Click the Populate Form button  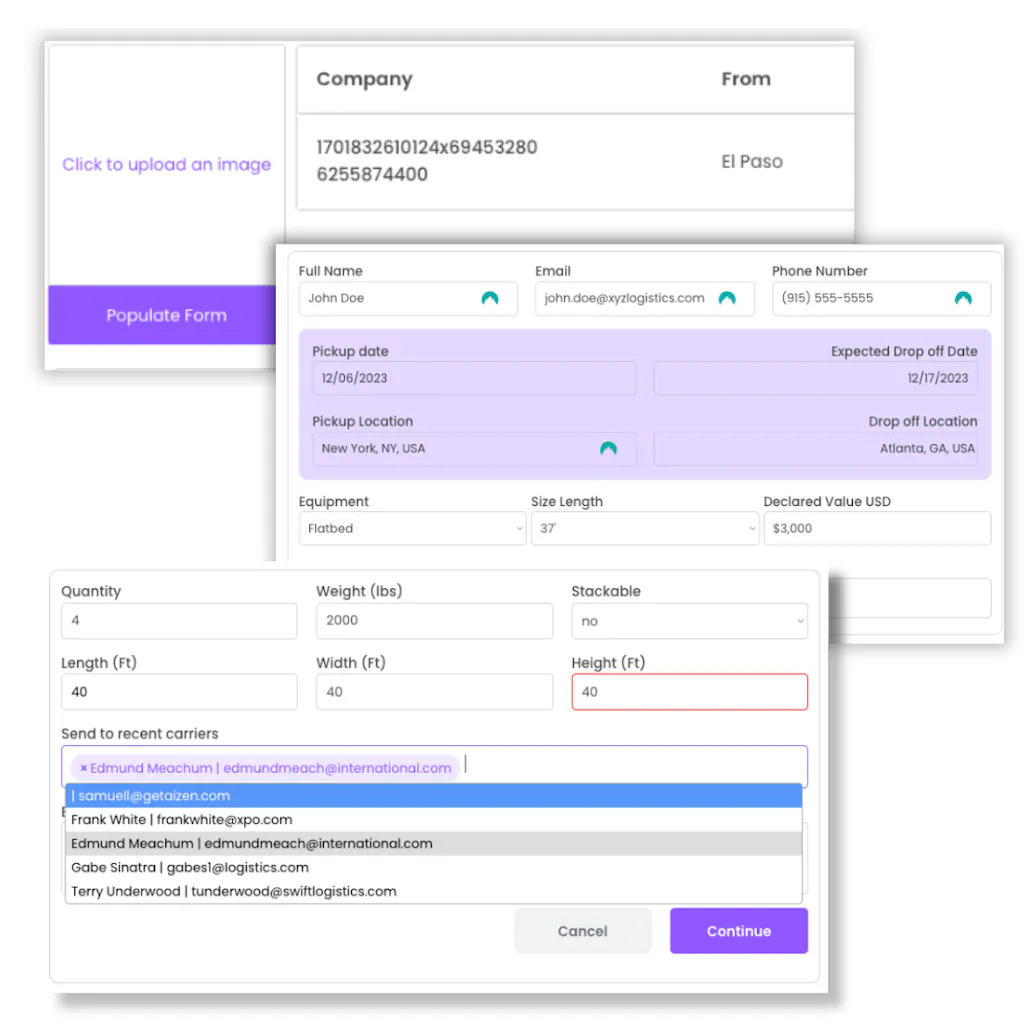(166, 315)
